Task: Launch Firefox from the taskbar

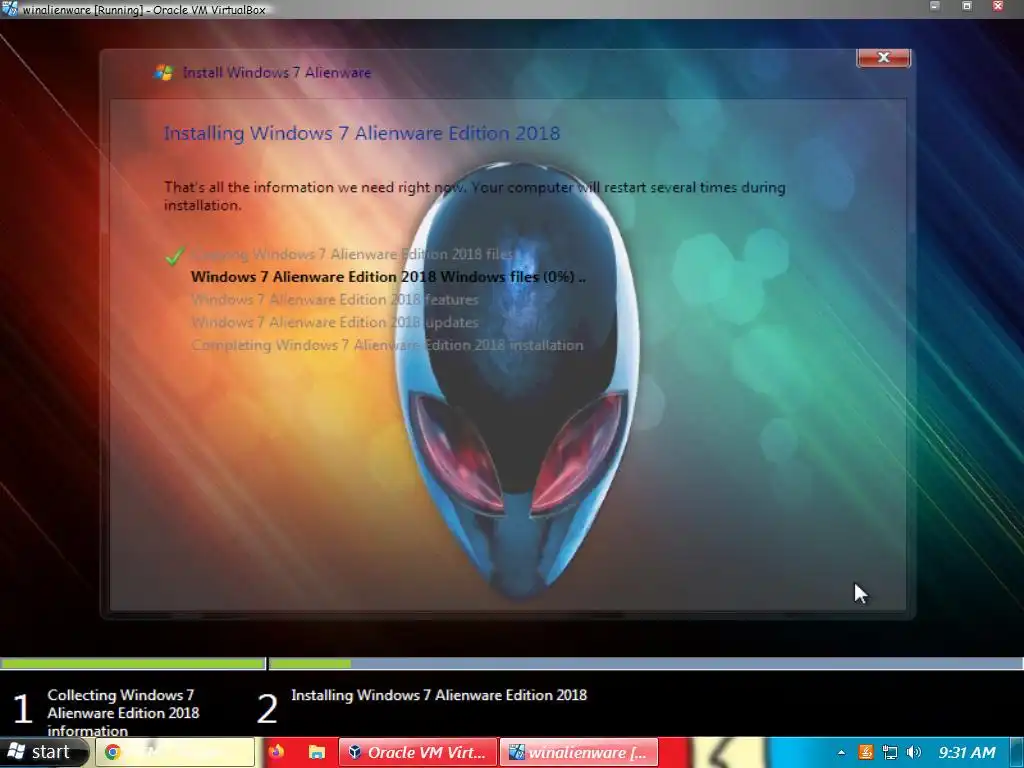Action: pyautogui.click(x=276, y=752)
